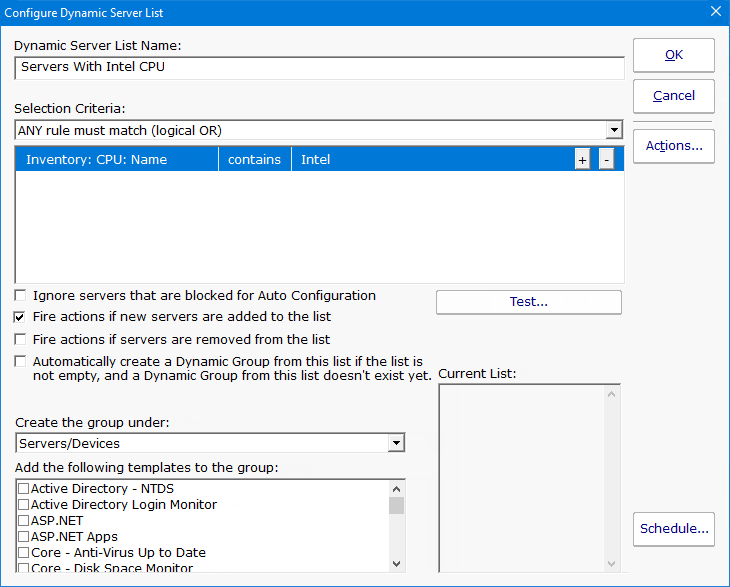
Task: Close the Configure Dynamic Server List dialog
Action: [x=715, y=12]
